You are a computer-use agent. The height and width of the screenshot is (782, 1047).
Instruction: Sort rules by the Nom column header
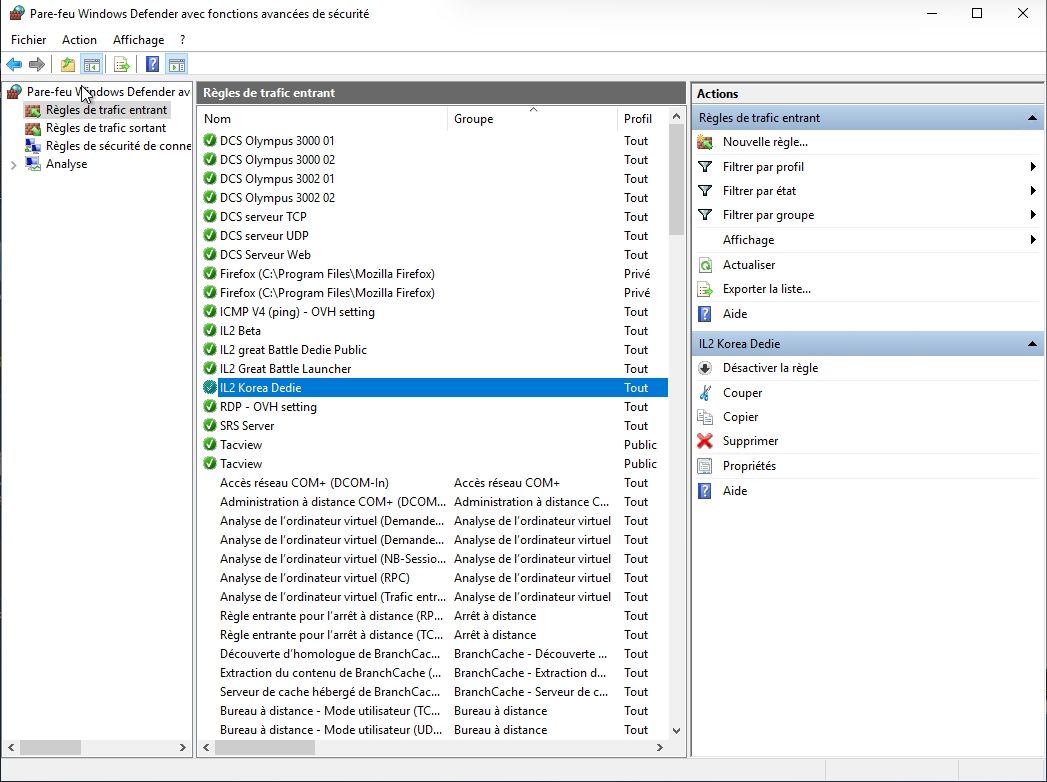pyautogui.click(x=323, y=119)
